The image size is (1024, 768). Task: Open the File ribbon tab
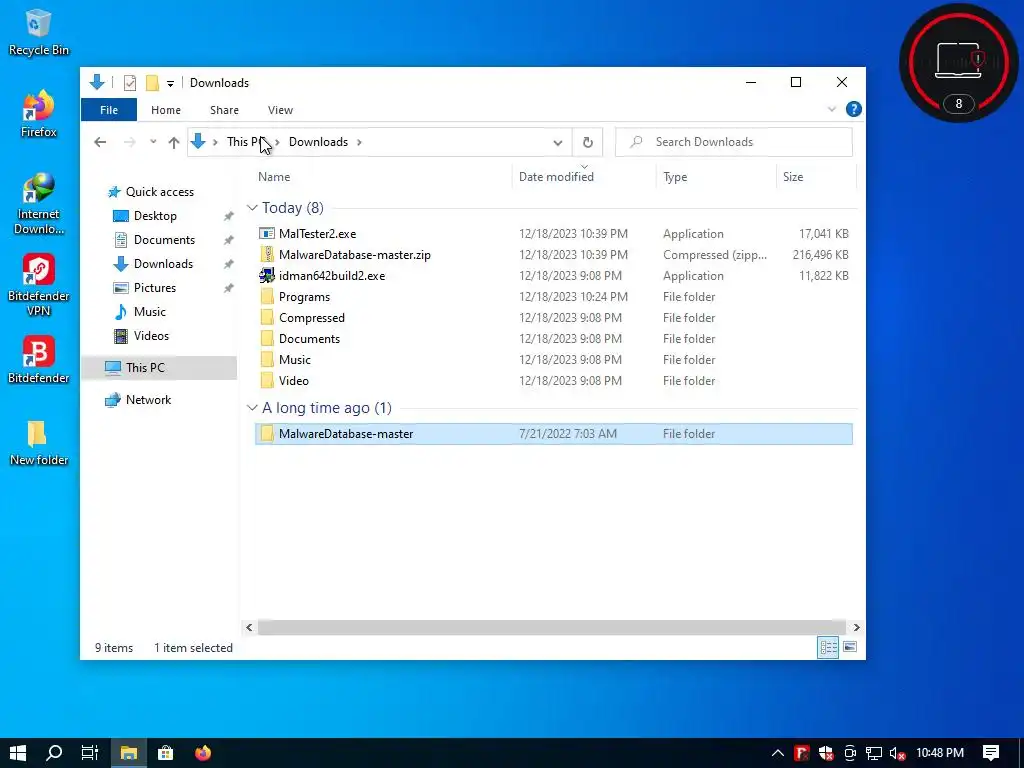(108, 110)
